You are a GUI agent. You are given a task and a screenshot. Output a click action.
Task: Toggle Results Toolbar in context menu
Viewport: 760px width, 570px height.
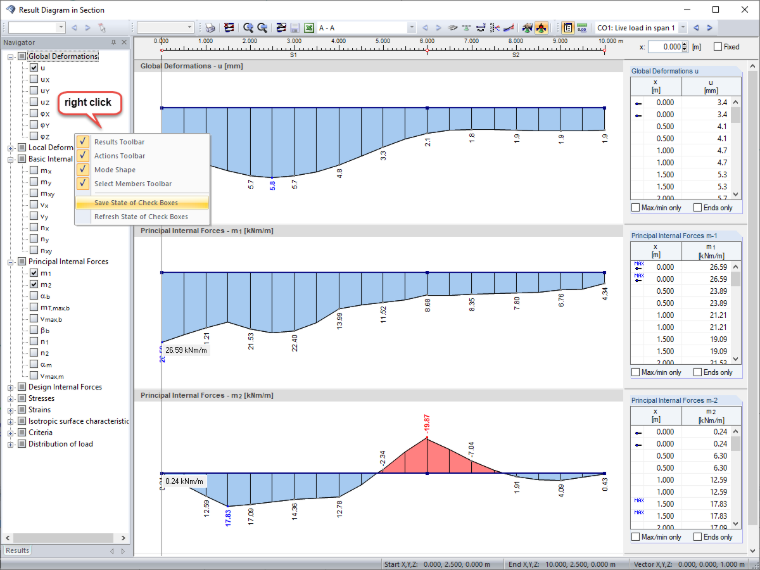(x=142, y=142)
